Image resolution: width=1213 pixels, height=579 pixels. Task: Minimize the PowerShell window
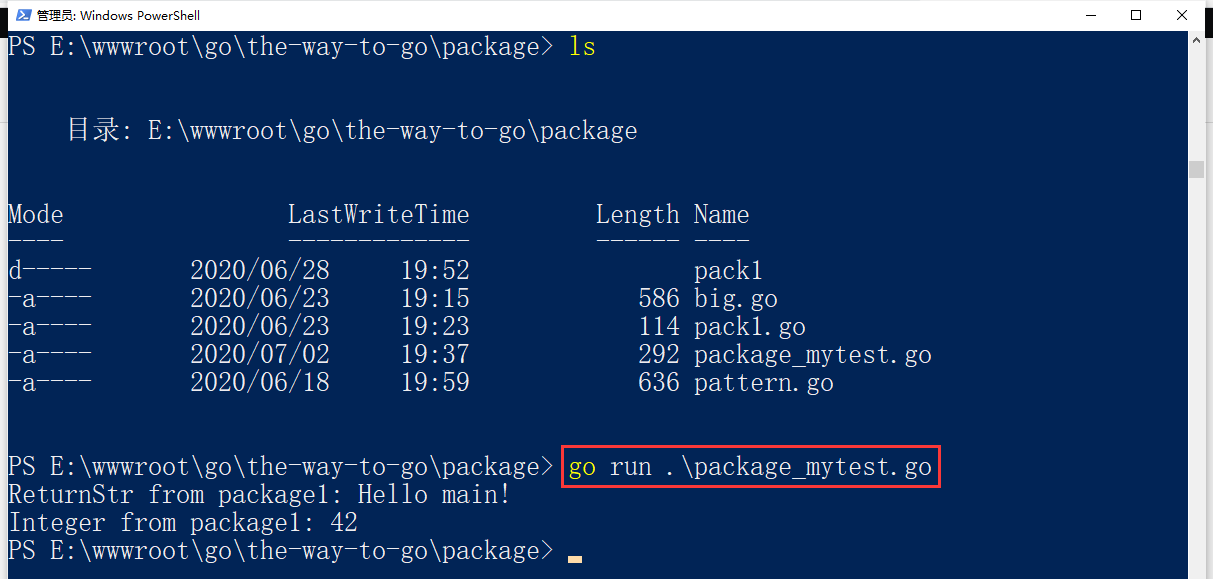pyautogui.click(x=1090, y=15)
